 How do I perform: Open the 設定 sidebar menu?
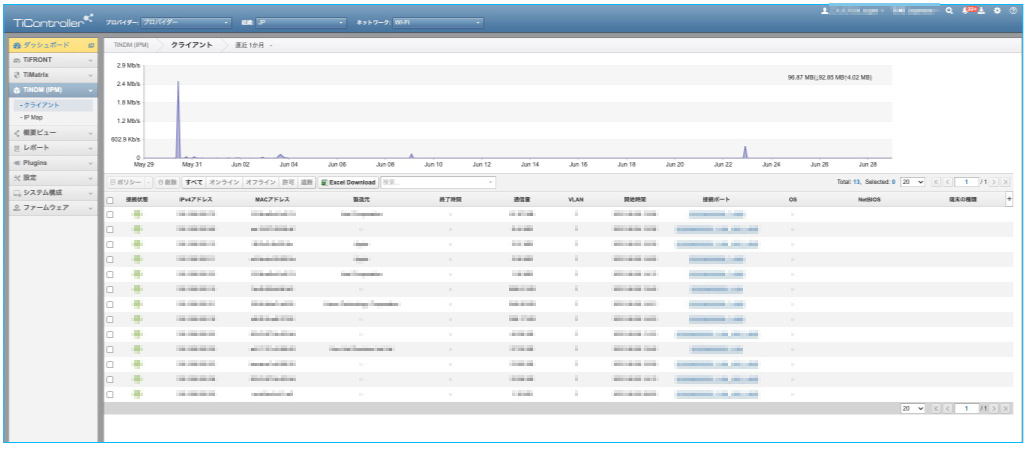click(52, 178)
